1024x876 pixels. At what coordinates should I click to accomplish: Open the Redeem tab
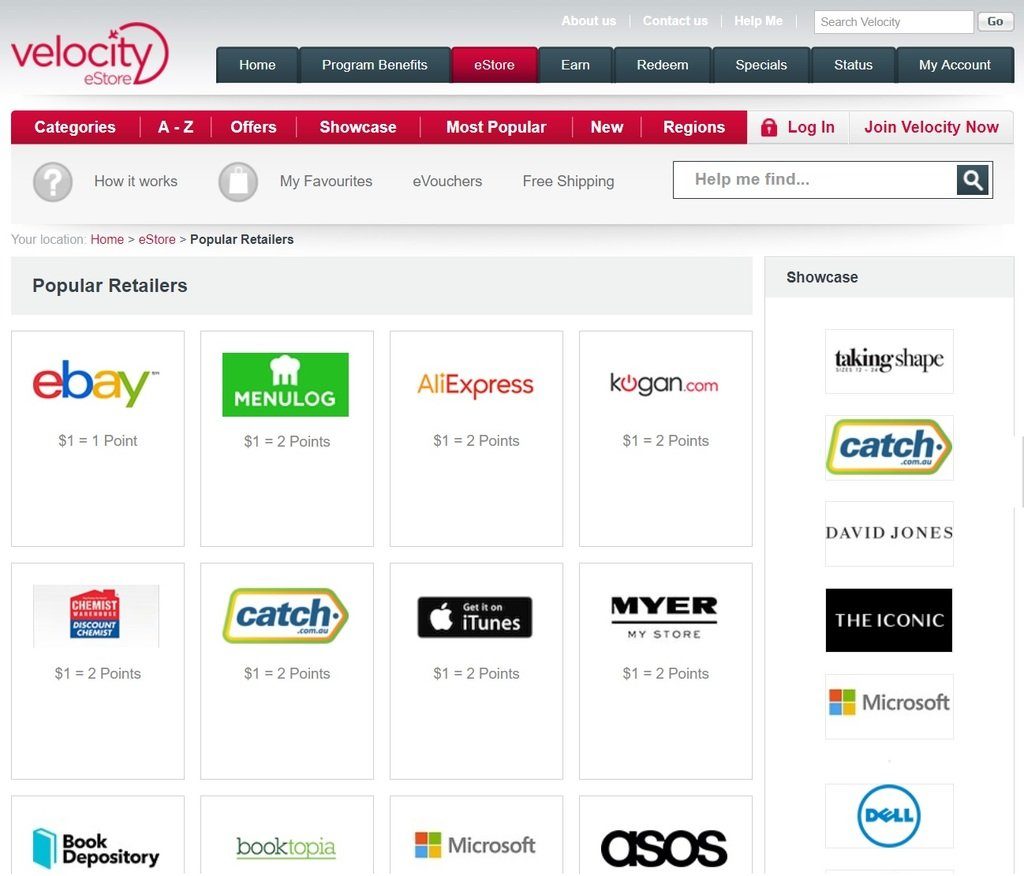(x=662, y=65)
